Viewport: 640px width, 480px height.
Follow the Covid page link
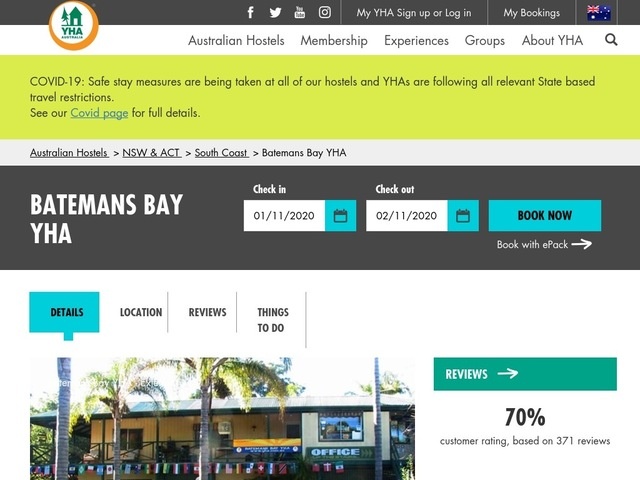[99, 113]
